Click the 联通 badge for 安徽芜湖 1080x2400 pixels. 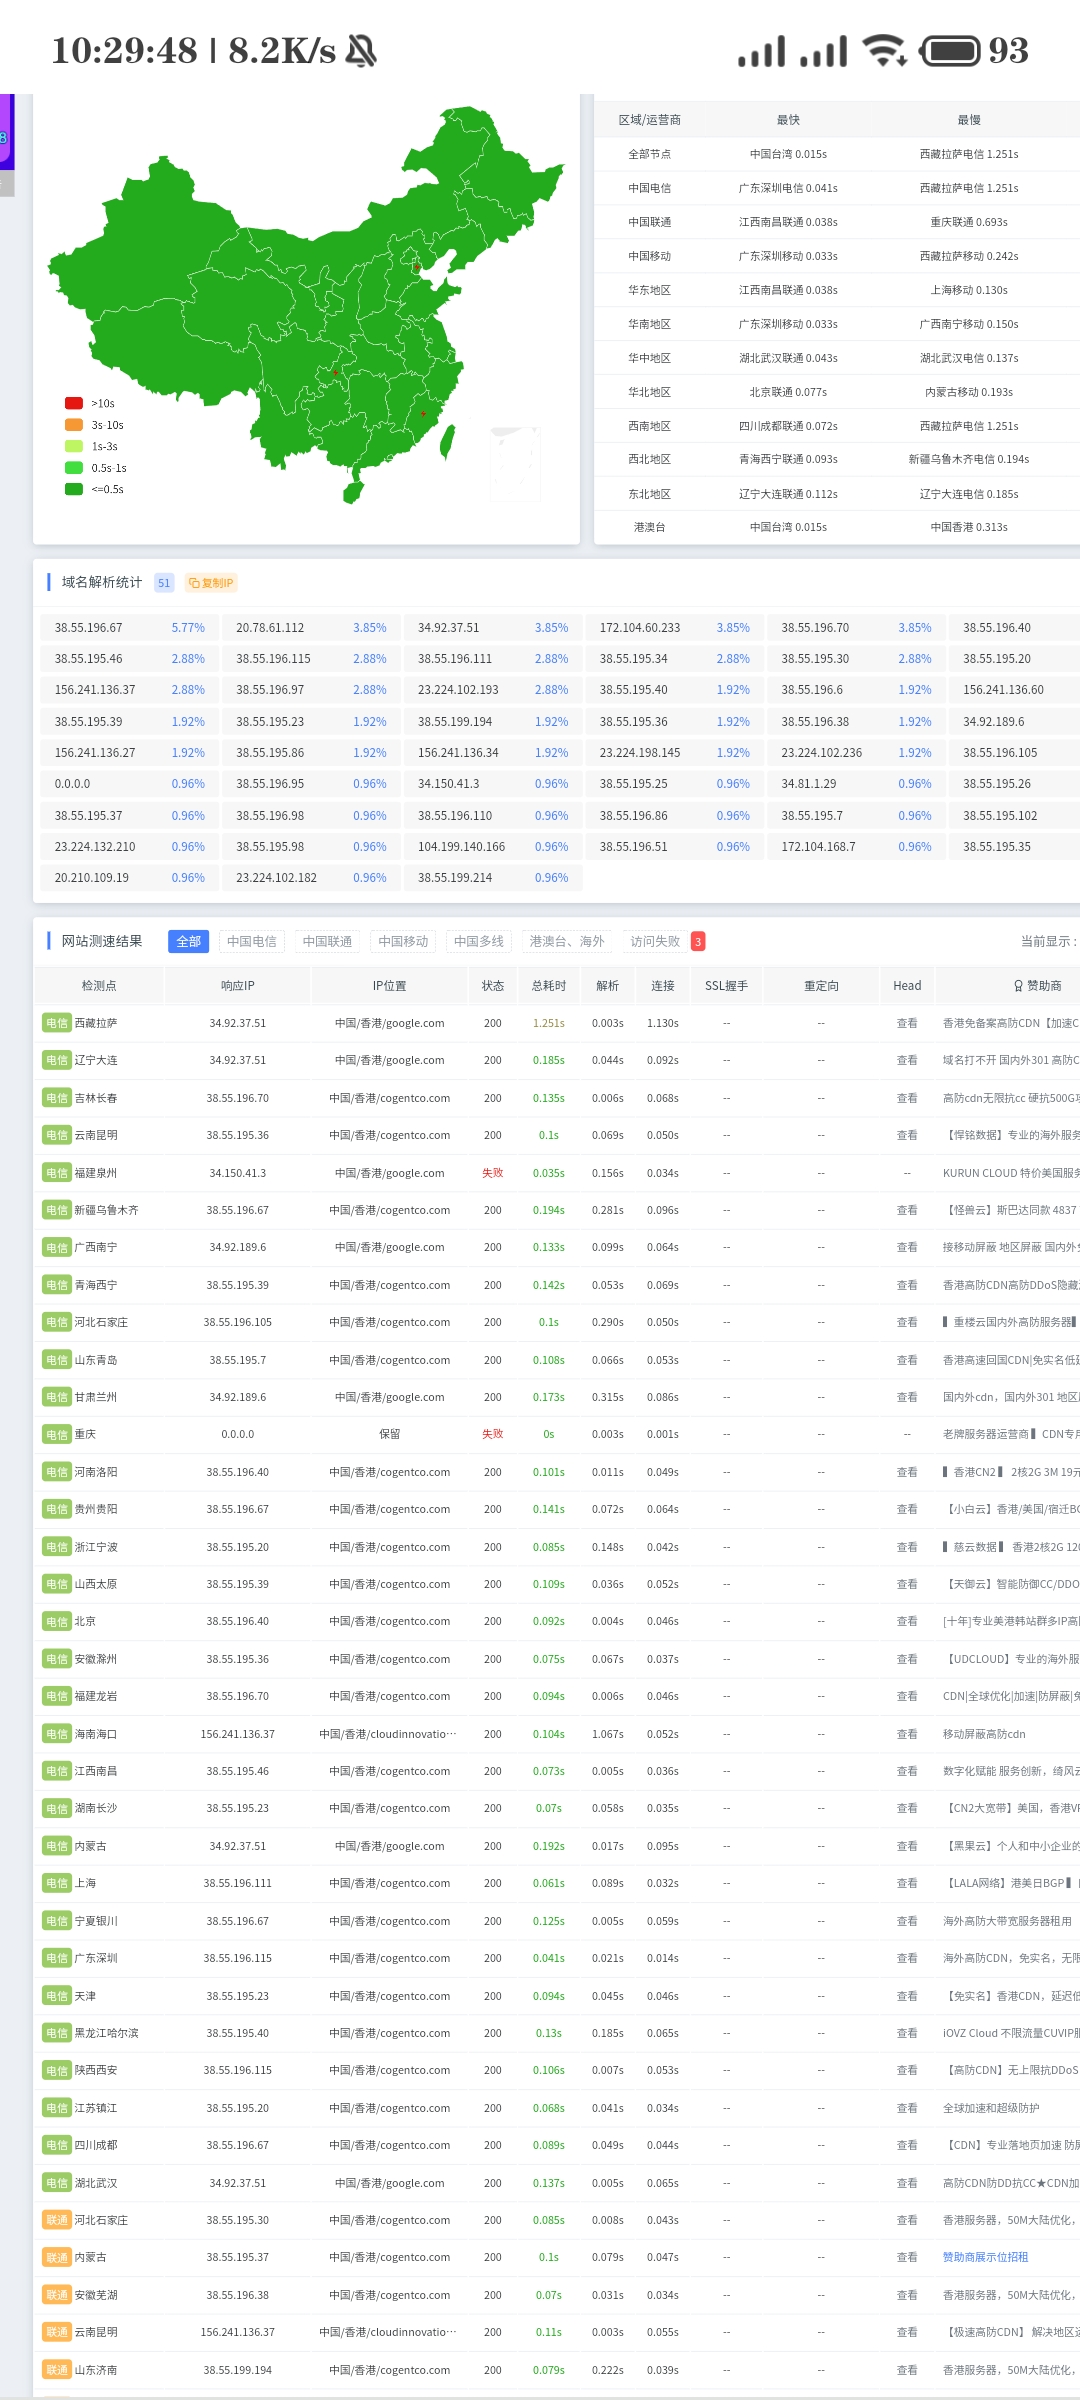56,2295
